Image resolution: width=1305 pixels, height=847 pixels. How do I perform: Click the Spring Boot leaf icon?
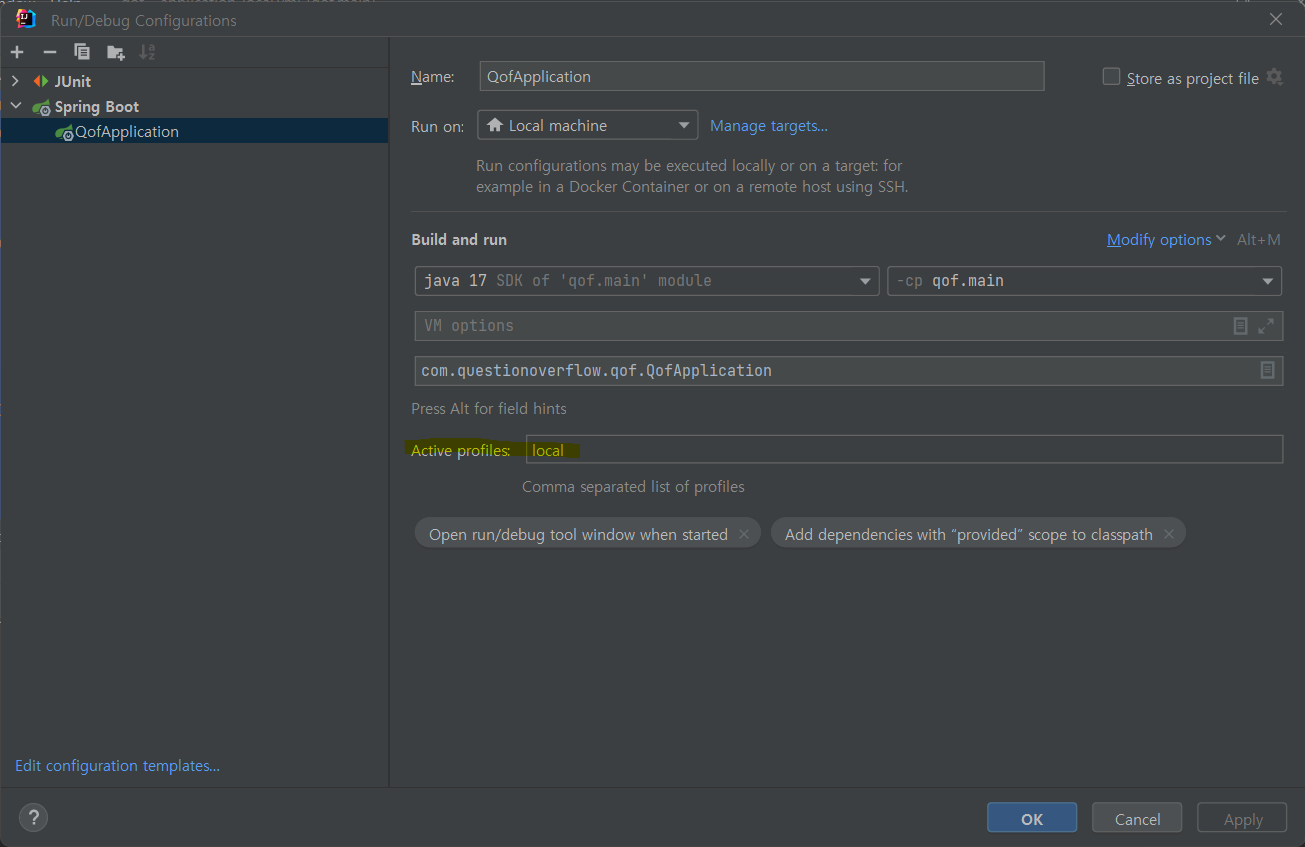[41, 107]
